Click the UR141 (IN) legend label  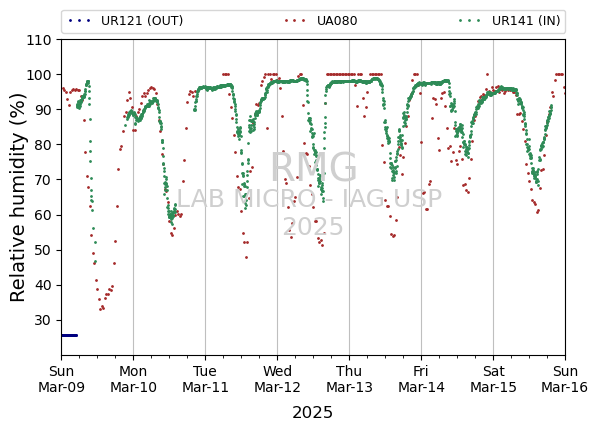pyautogui.click(x=526, y=21)
